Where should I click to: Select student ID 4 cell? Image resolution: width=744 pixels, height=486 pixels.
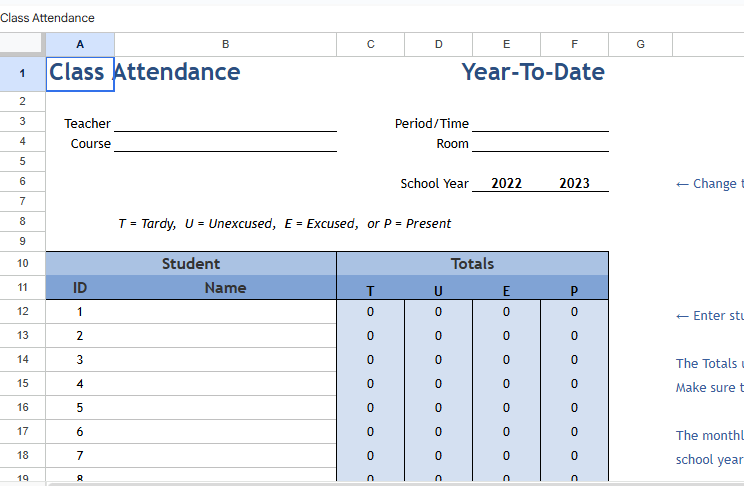tap(80, 383)
